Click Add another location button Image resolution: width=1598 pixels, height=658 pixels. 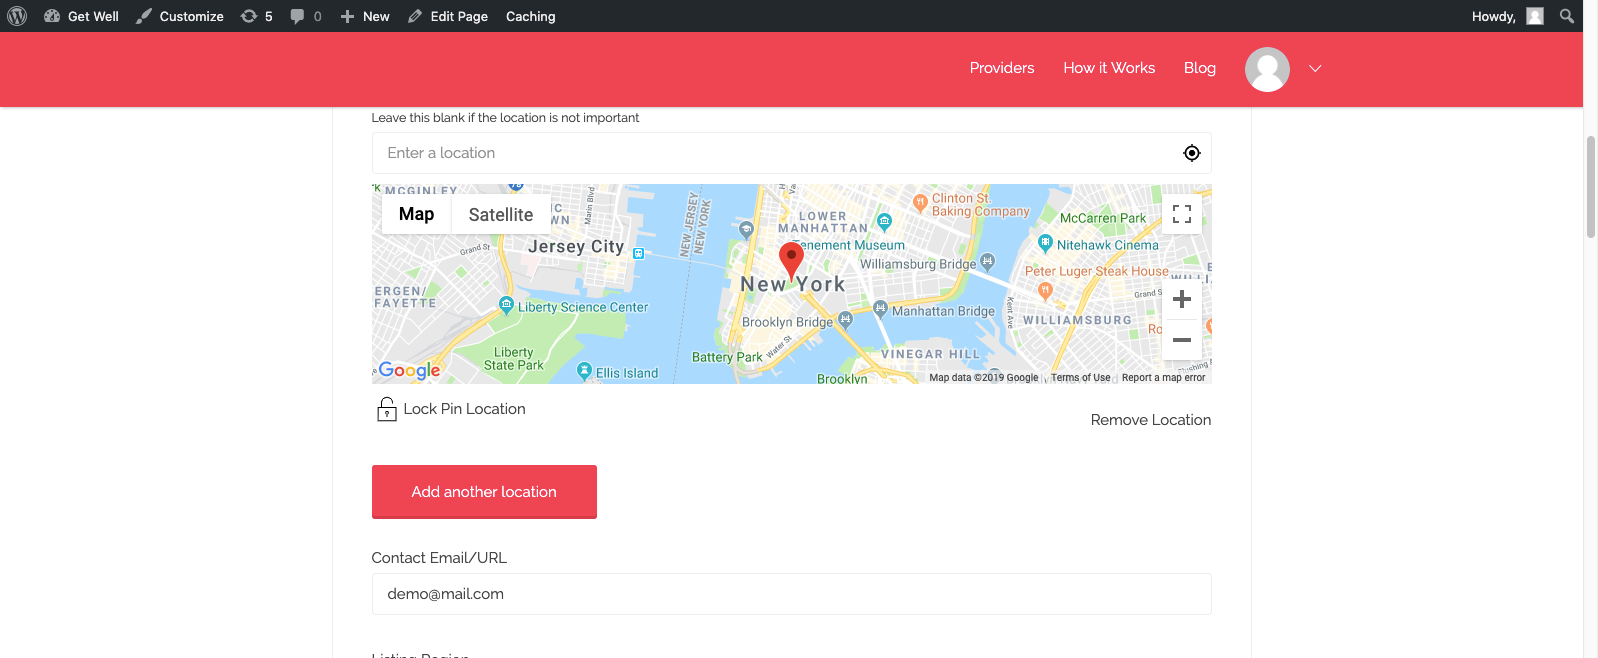click(484, 492)
